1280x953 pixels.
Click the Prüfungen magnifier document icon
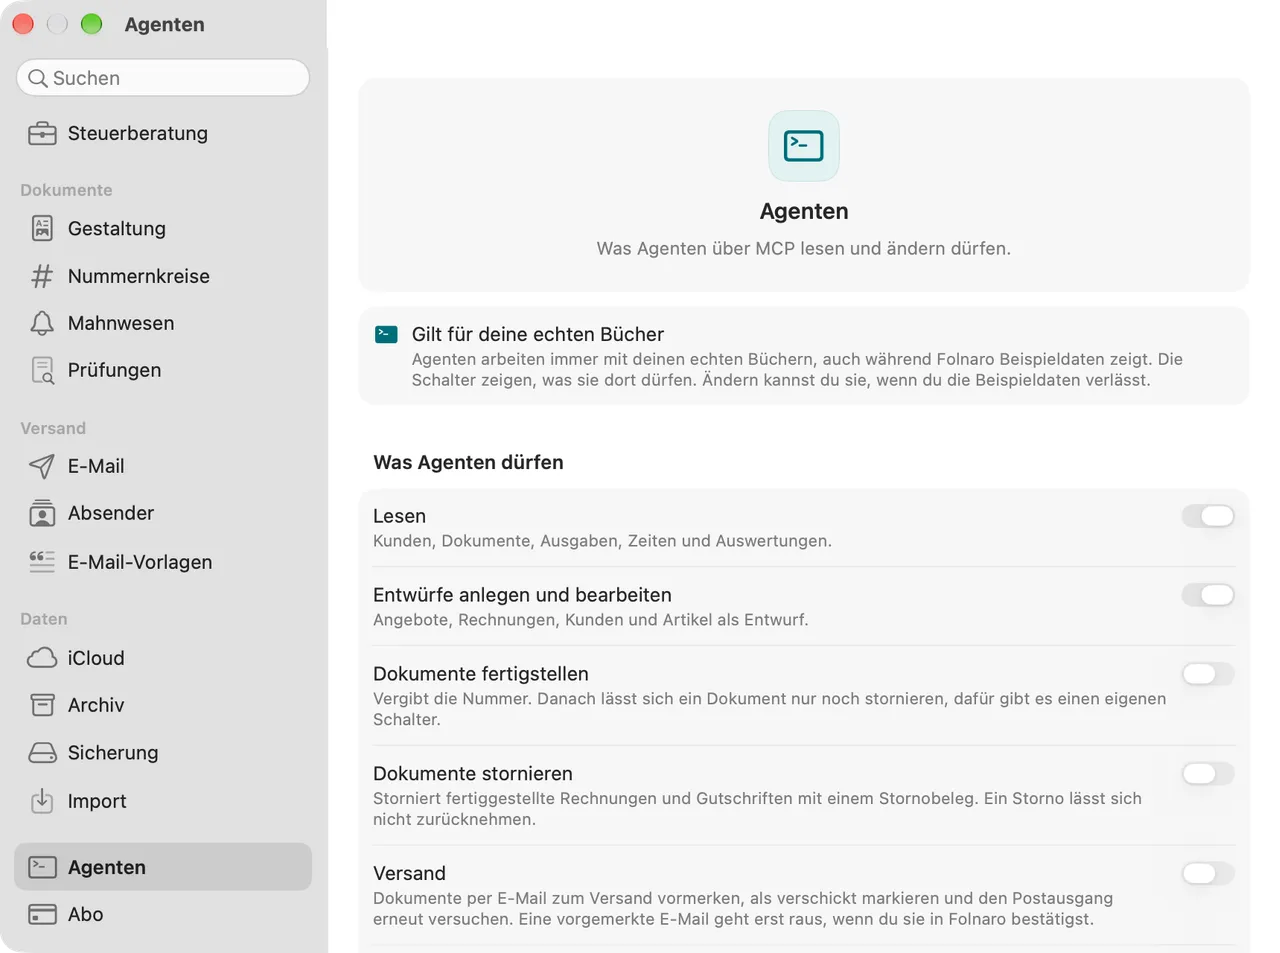click(42, 370)
